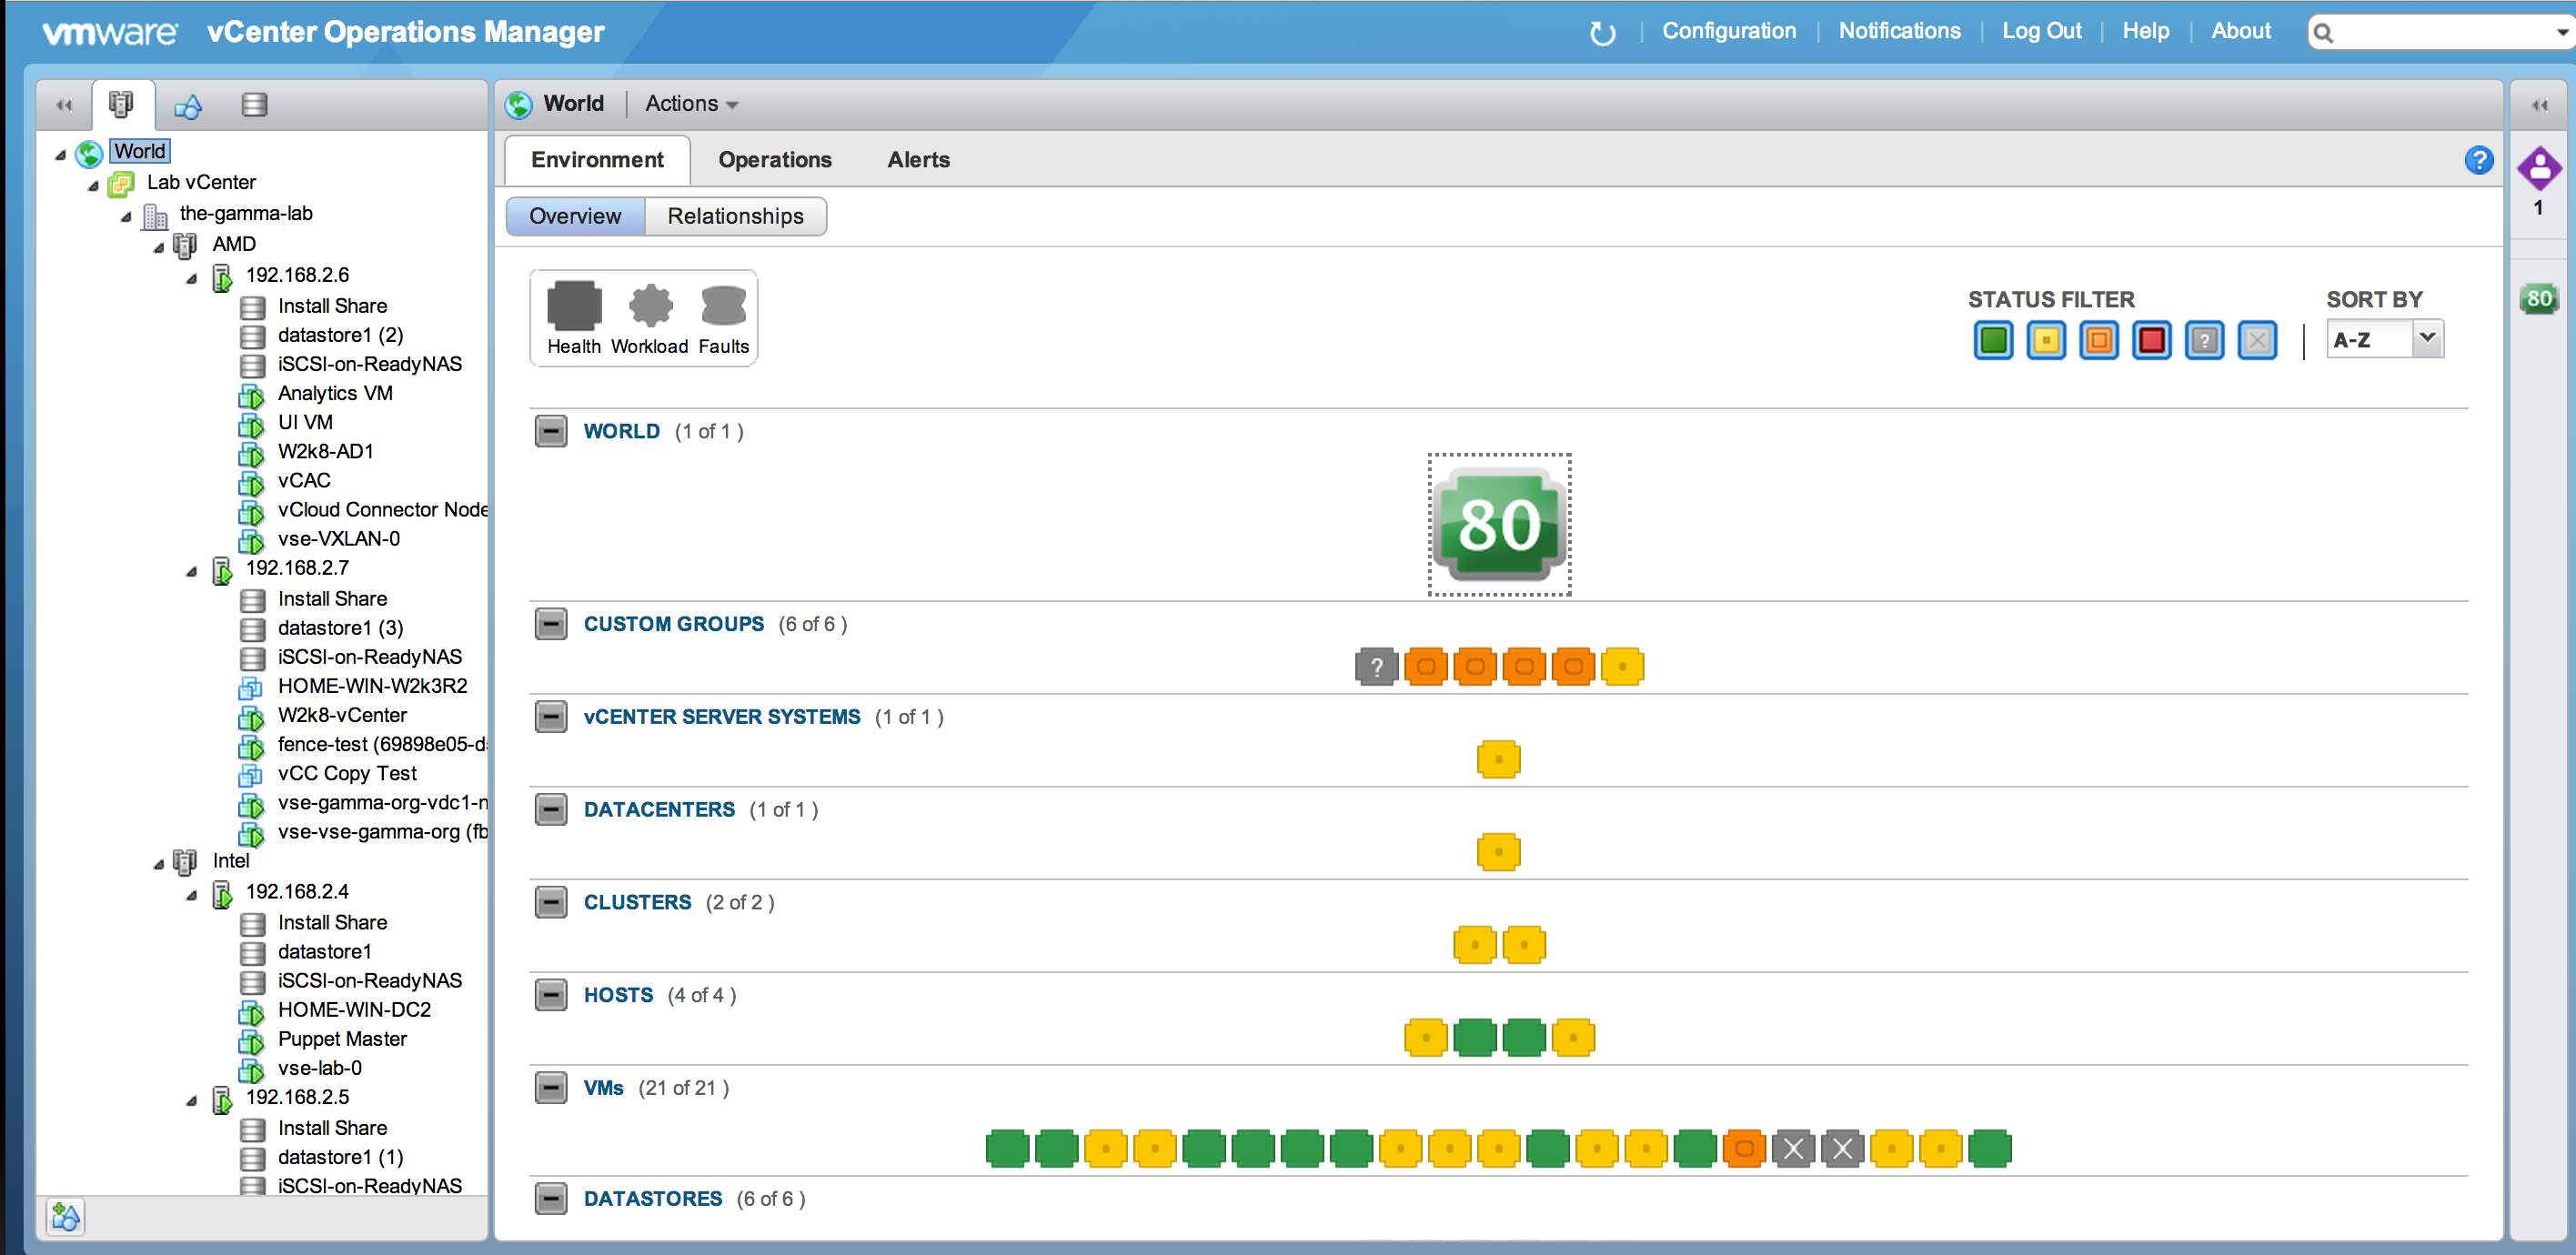
Task: Open the Configuration link
Action: [x=1728, y=31]
